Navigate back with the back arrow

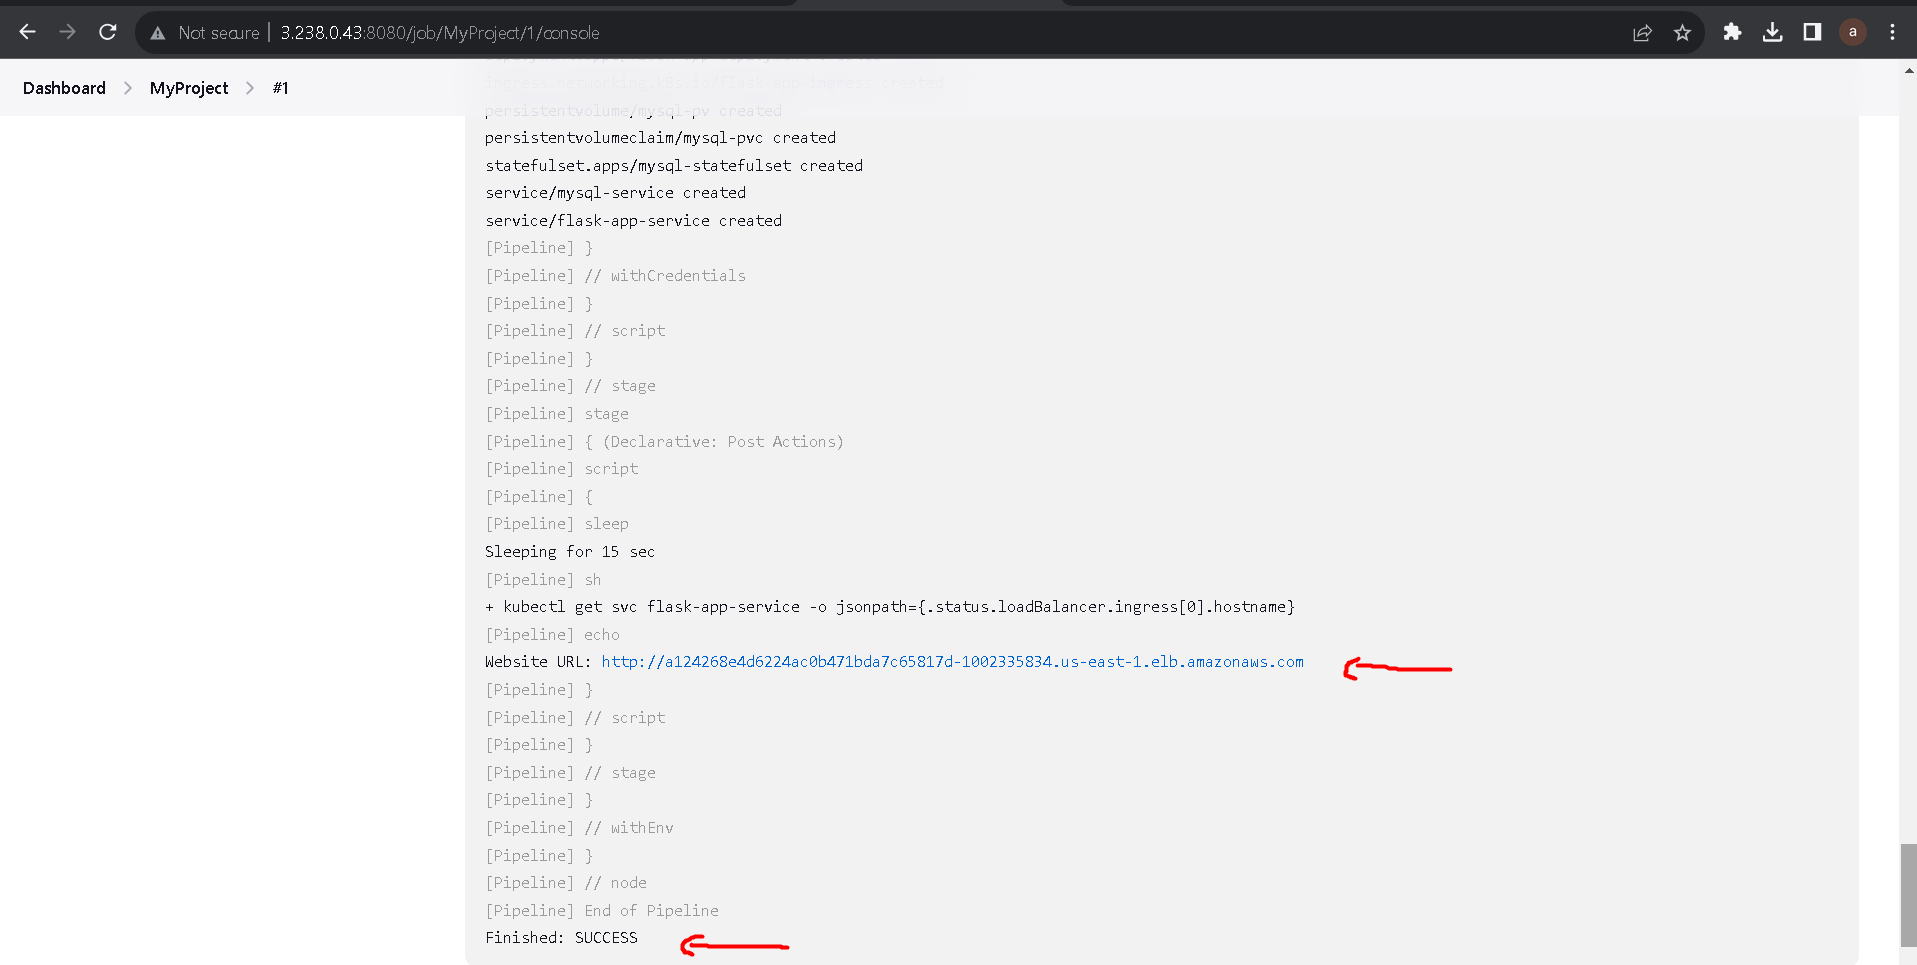coord(26,32)
